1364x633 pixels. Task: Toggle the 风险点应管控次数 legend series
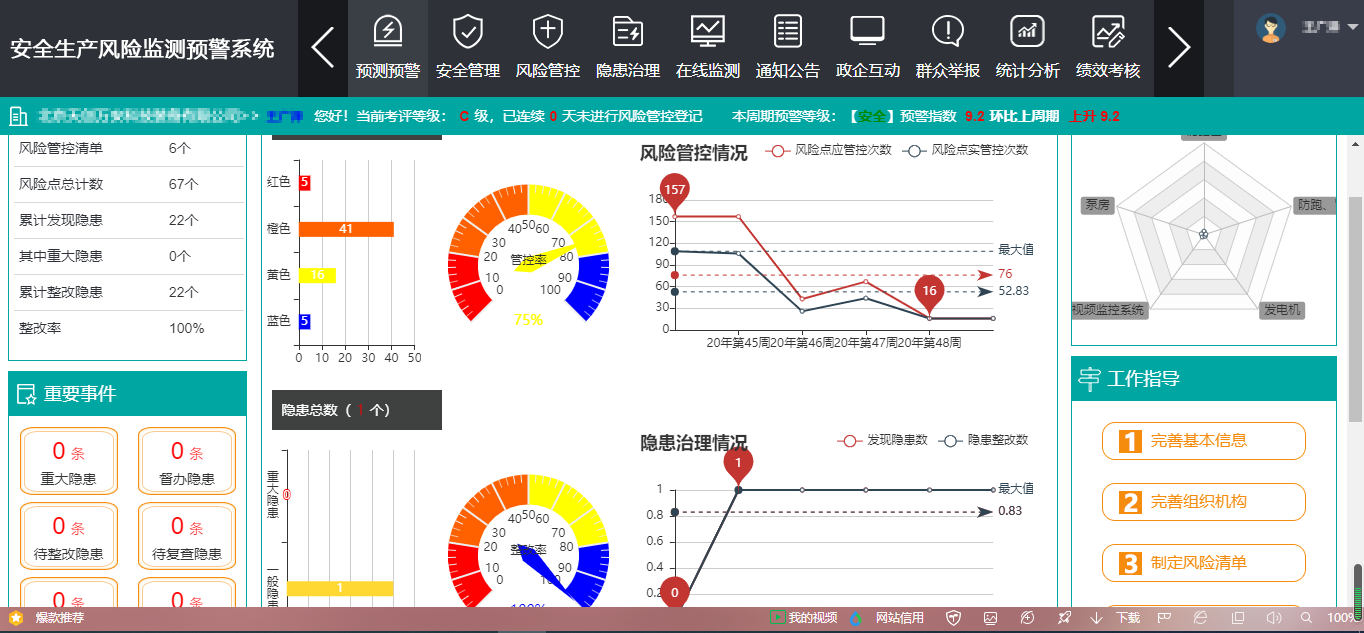(x=829, y=150)
